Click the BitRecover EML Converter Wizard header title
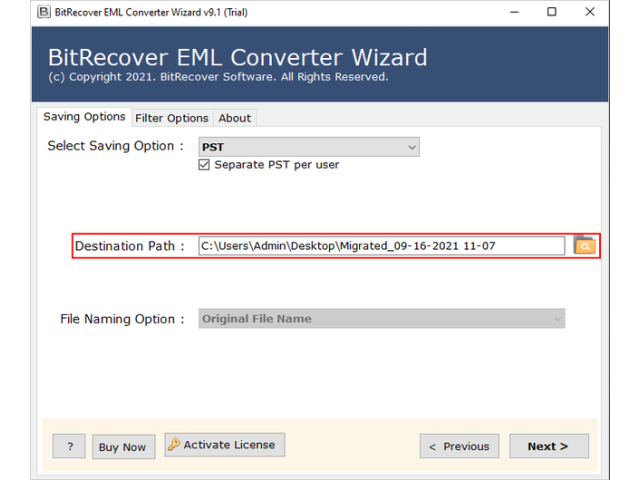 [x=238, y=57]
